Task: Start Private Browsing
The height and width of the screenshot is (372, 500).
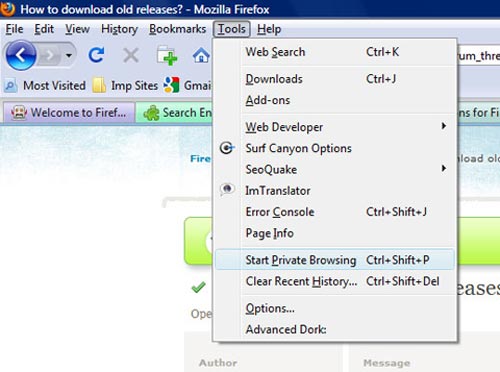Action: click(x=335, y=260)
